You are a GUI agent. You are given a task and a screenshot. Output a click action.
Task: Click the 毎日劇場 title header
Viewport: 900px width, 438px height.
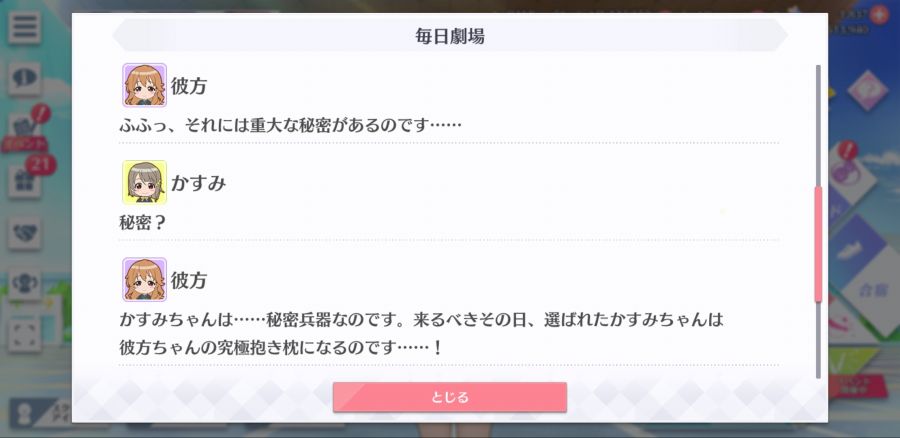click(450, 36)
